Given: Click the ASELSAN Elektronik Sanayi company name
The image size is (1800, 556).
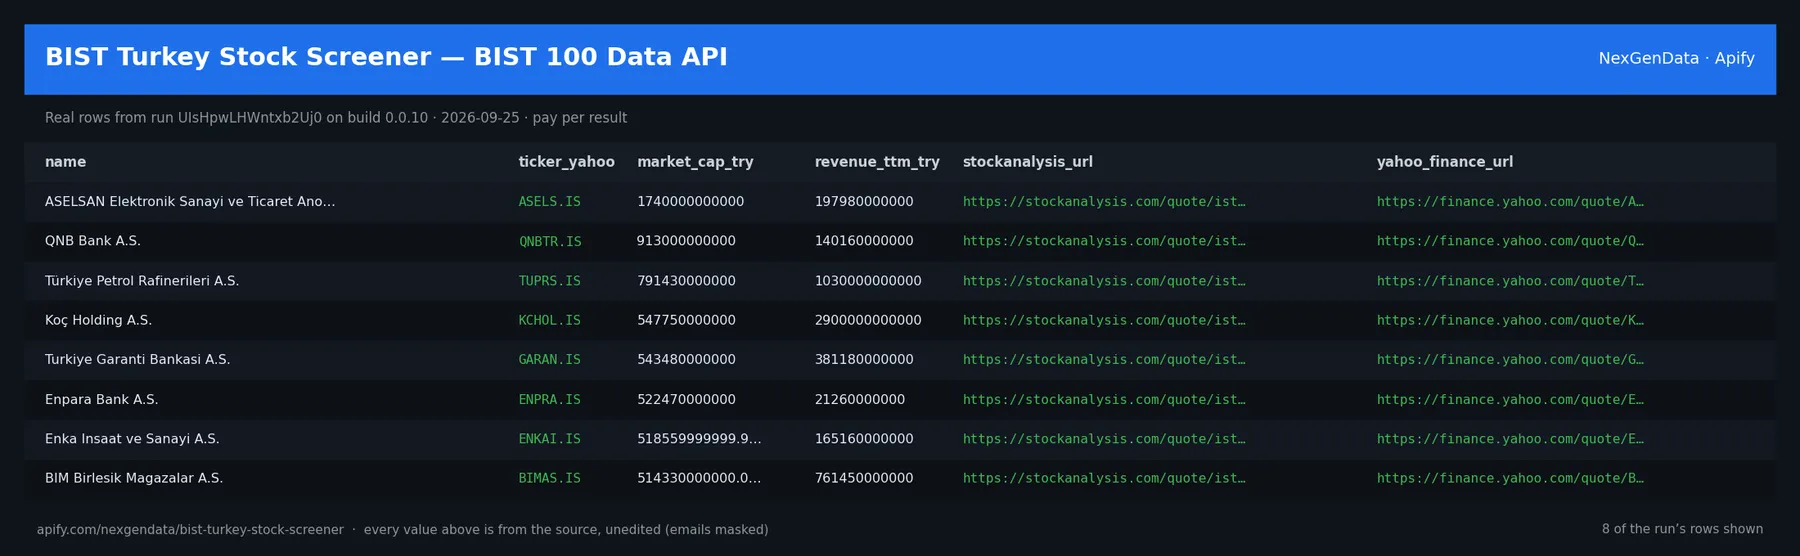Looking at the screenshot, I should pyautogui.click(x=190, y=202).
